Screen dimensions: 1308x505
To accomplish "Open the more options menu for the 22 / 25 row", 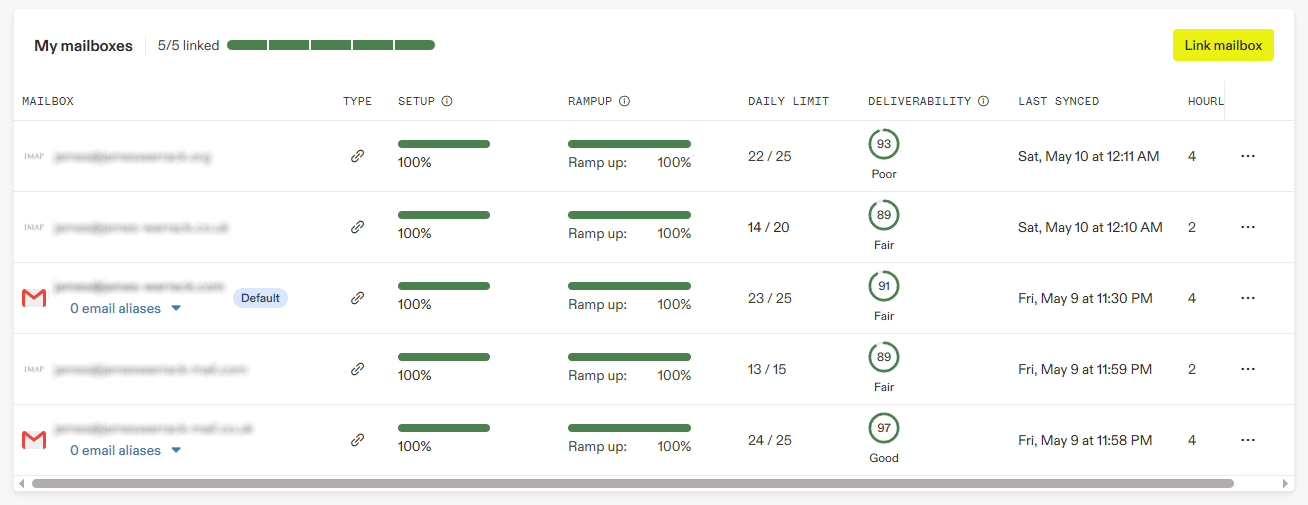I will pos(1247,156).
